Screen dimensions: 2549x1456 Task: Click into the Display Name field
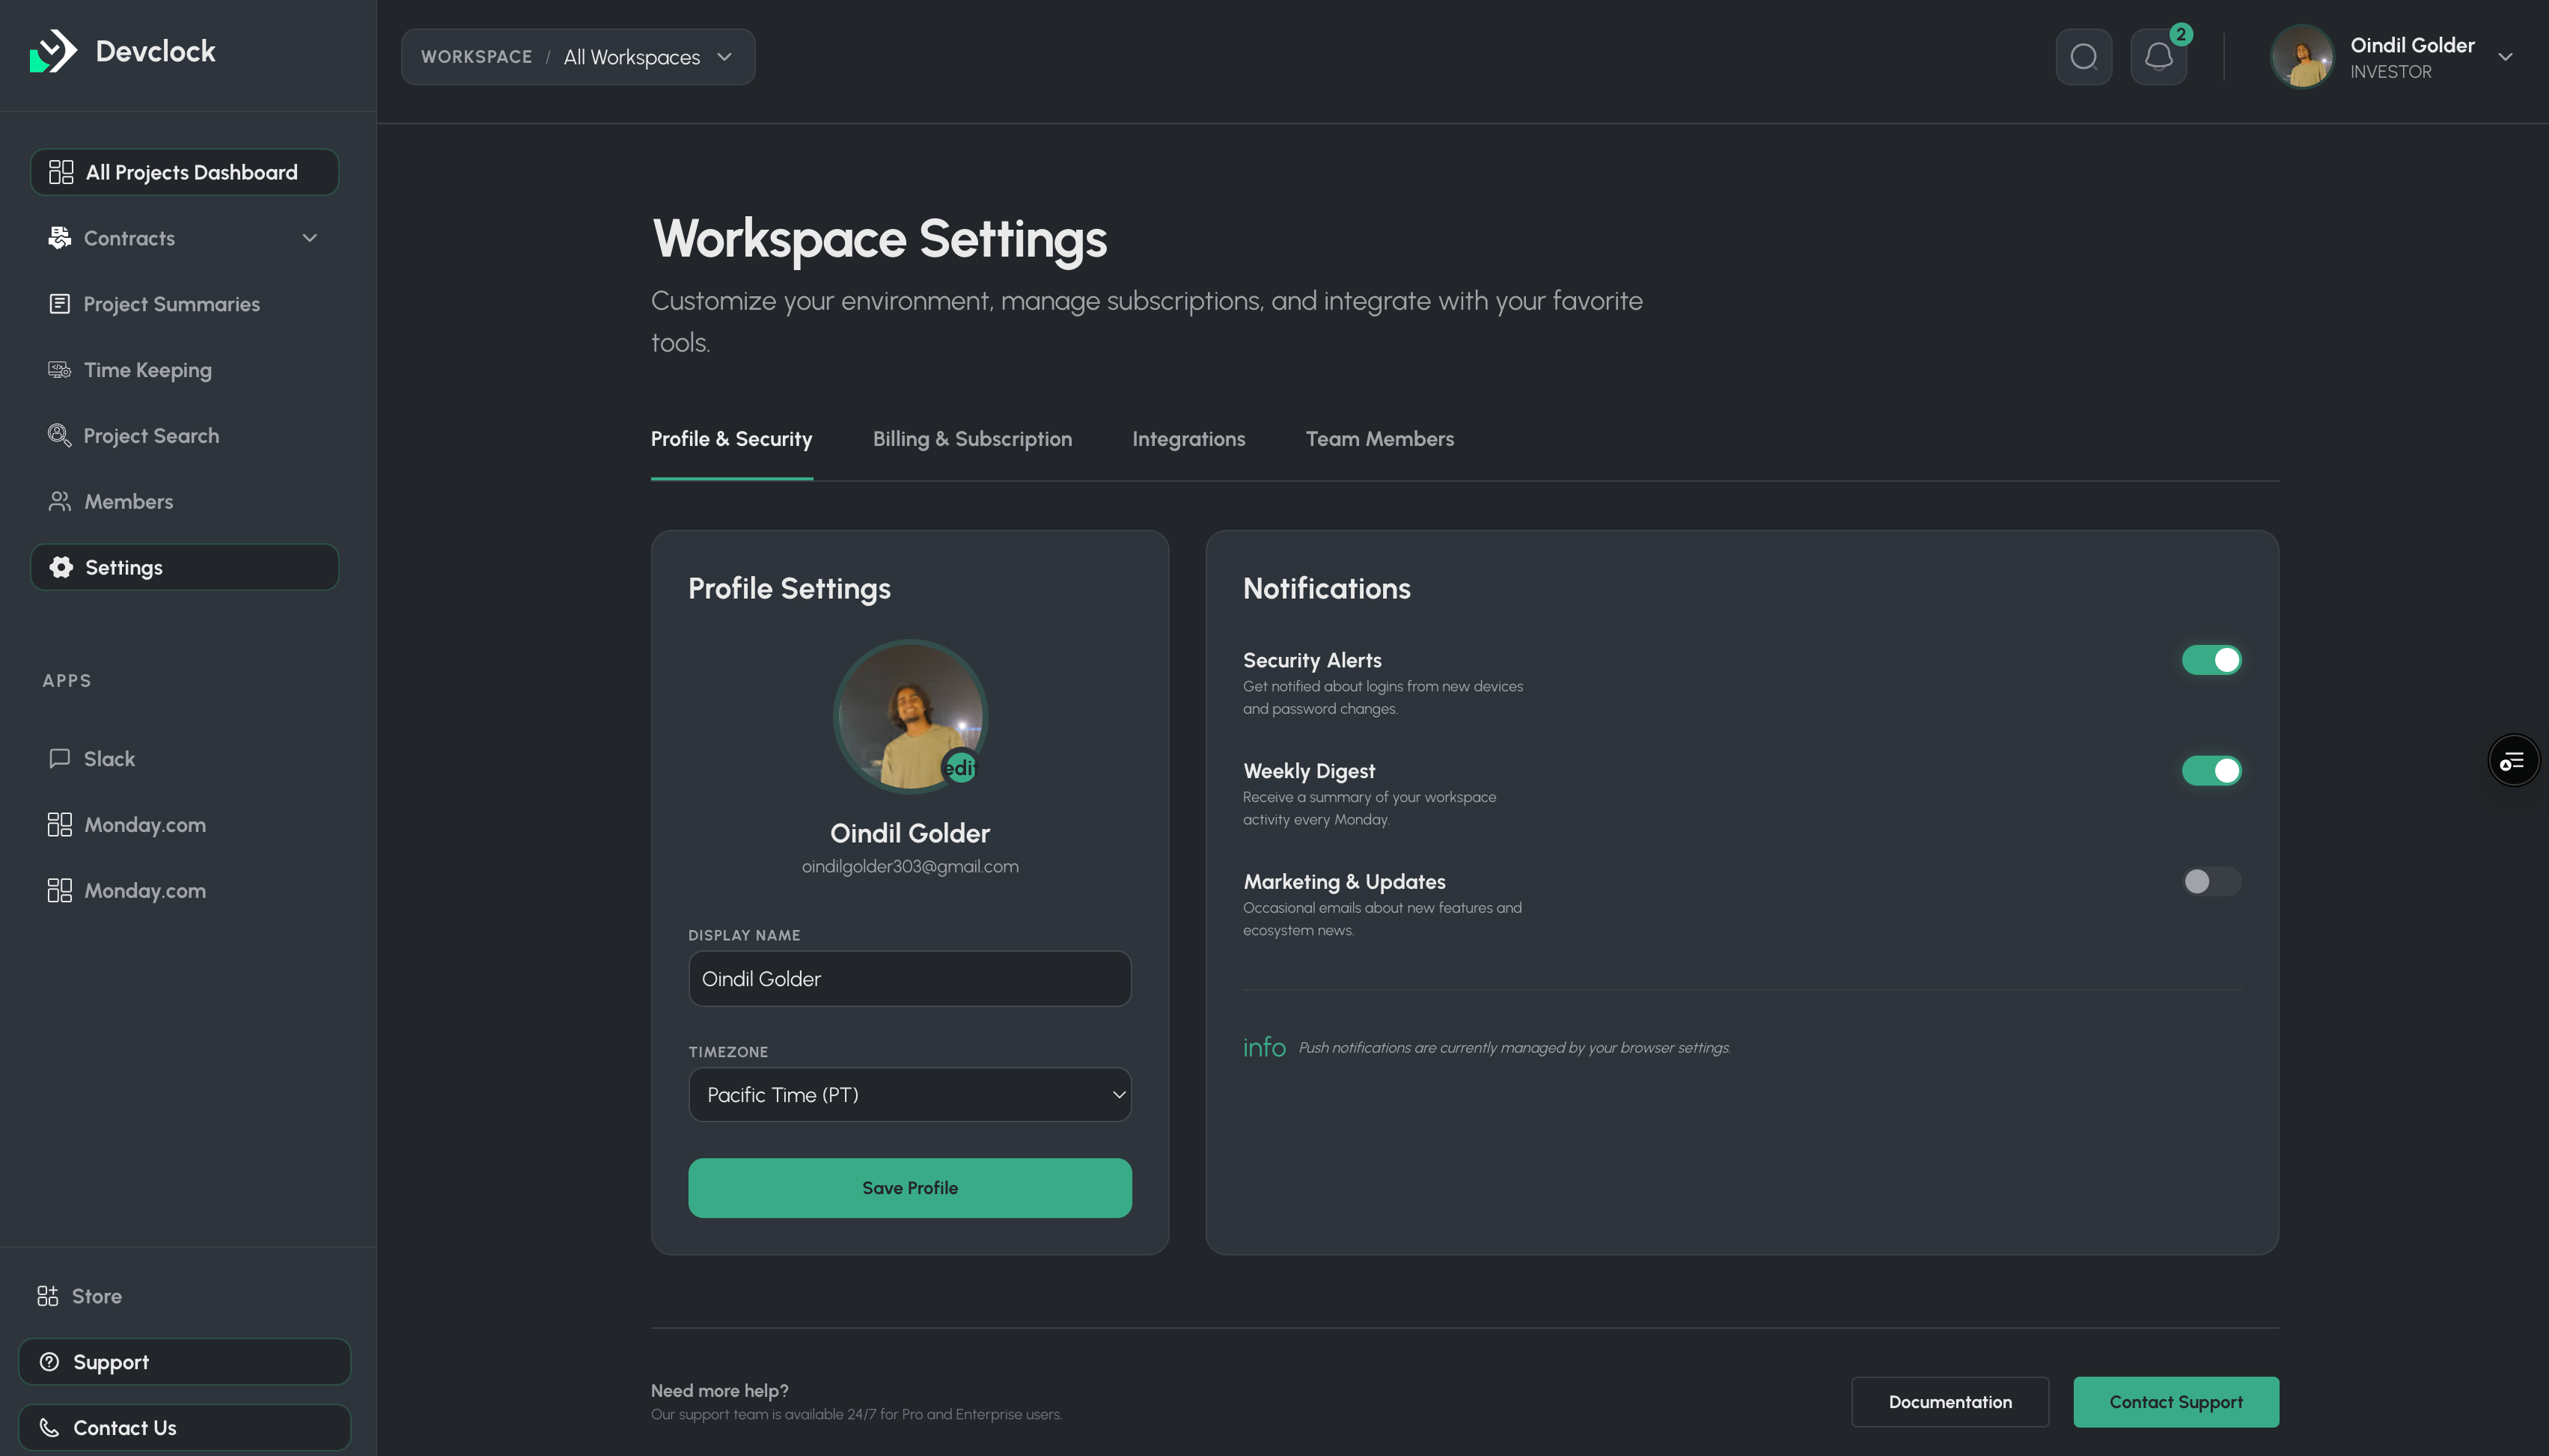909,979
